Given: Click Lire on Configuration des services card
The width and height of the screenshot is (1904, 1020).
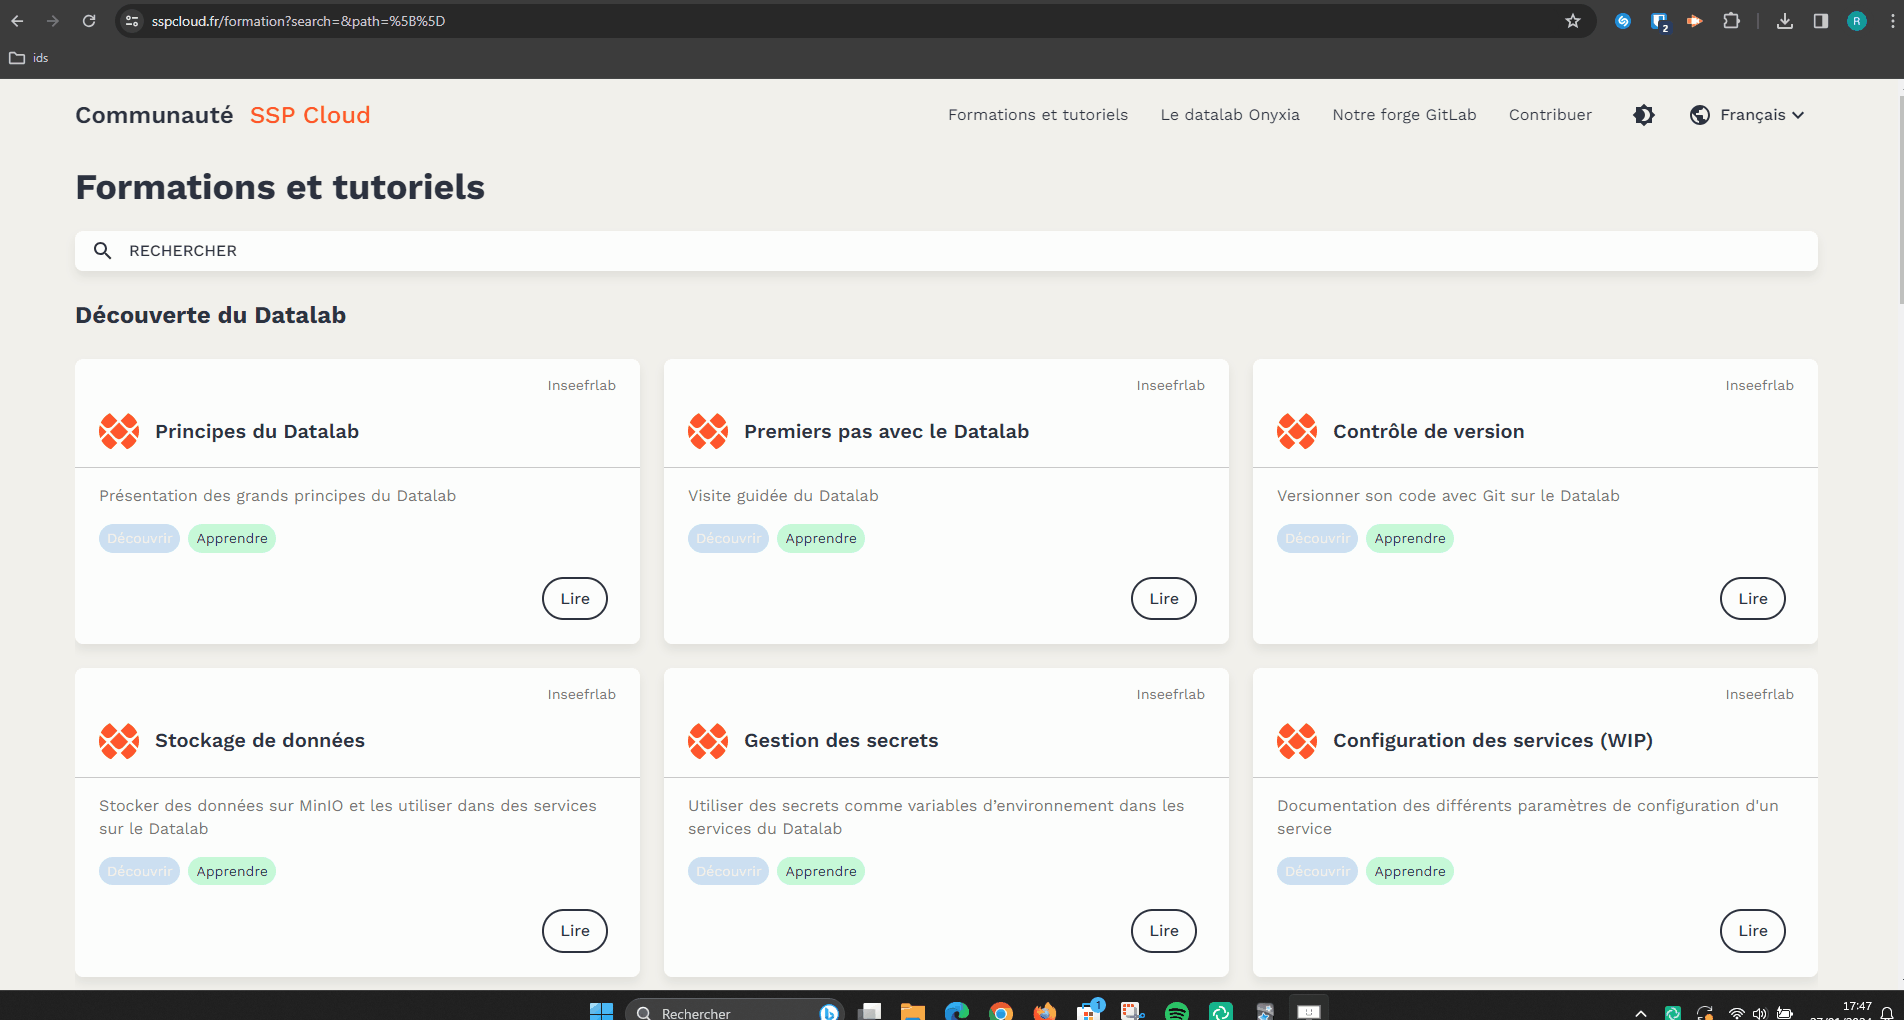Looking at the screenshot, I should [1753, 931].
